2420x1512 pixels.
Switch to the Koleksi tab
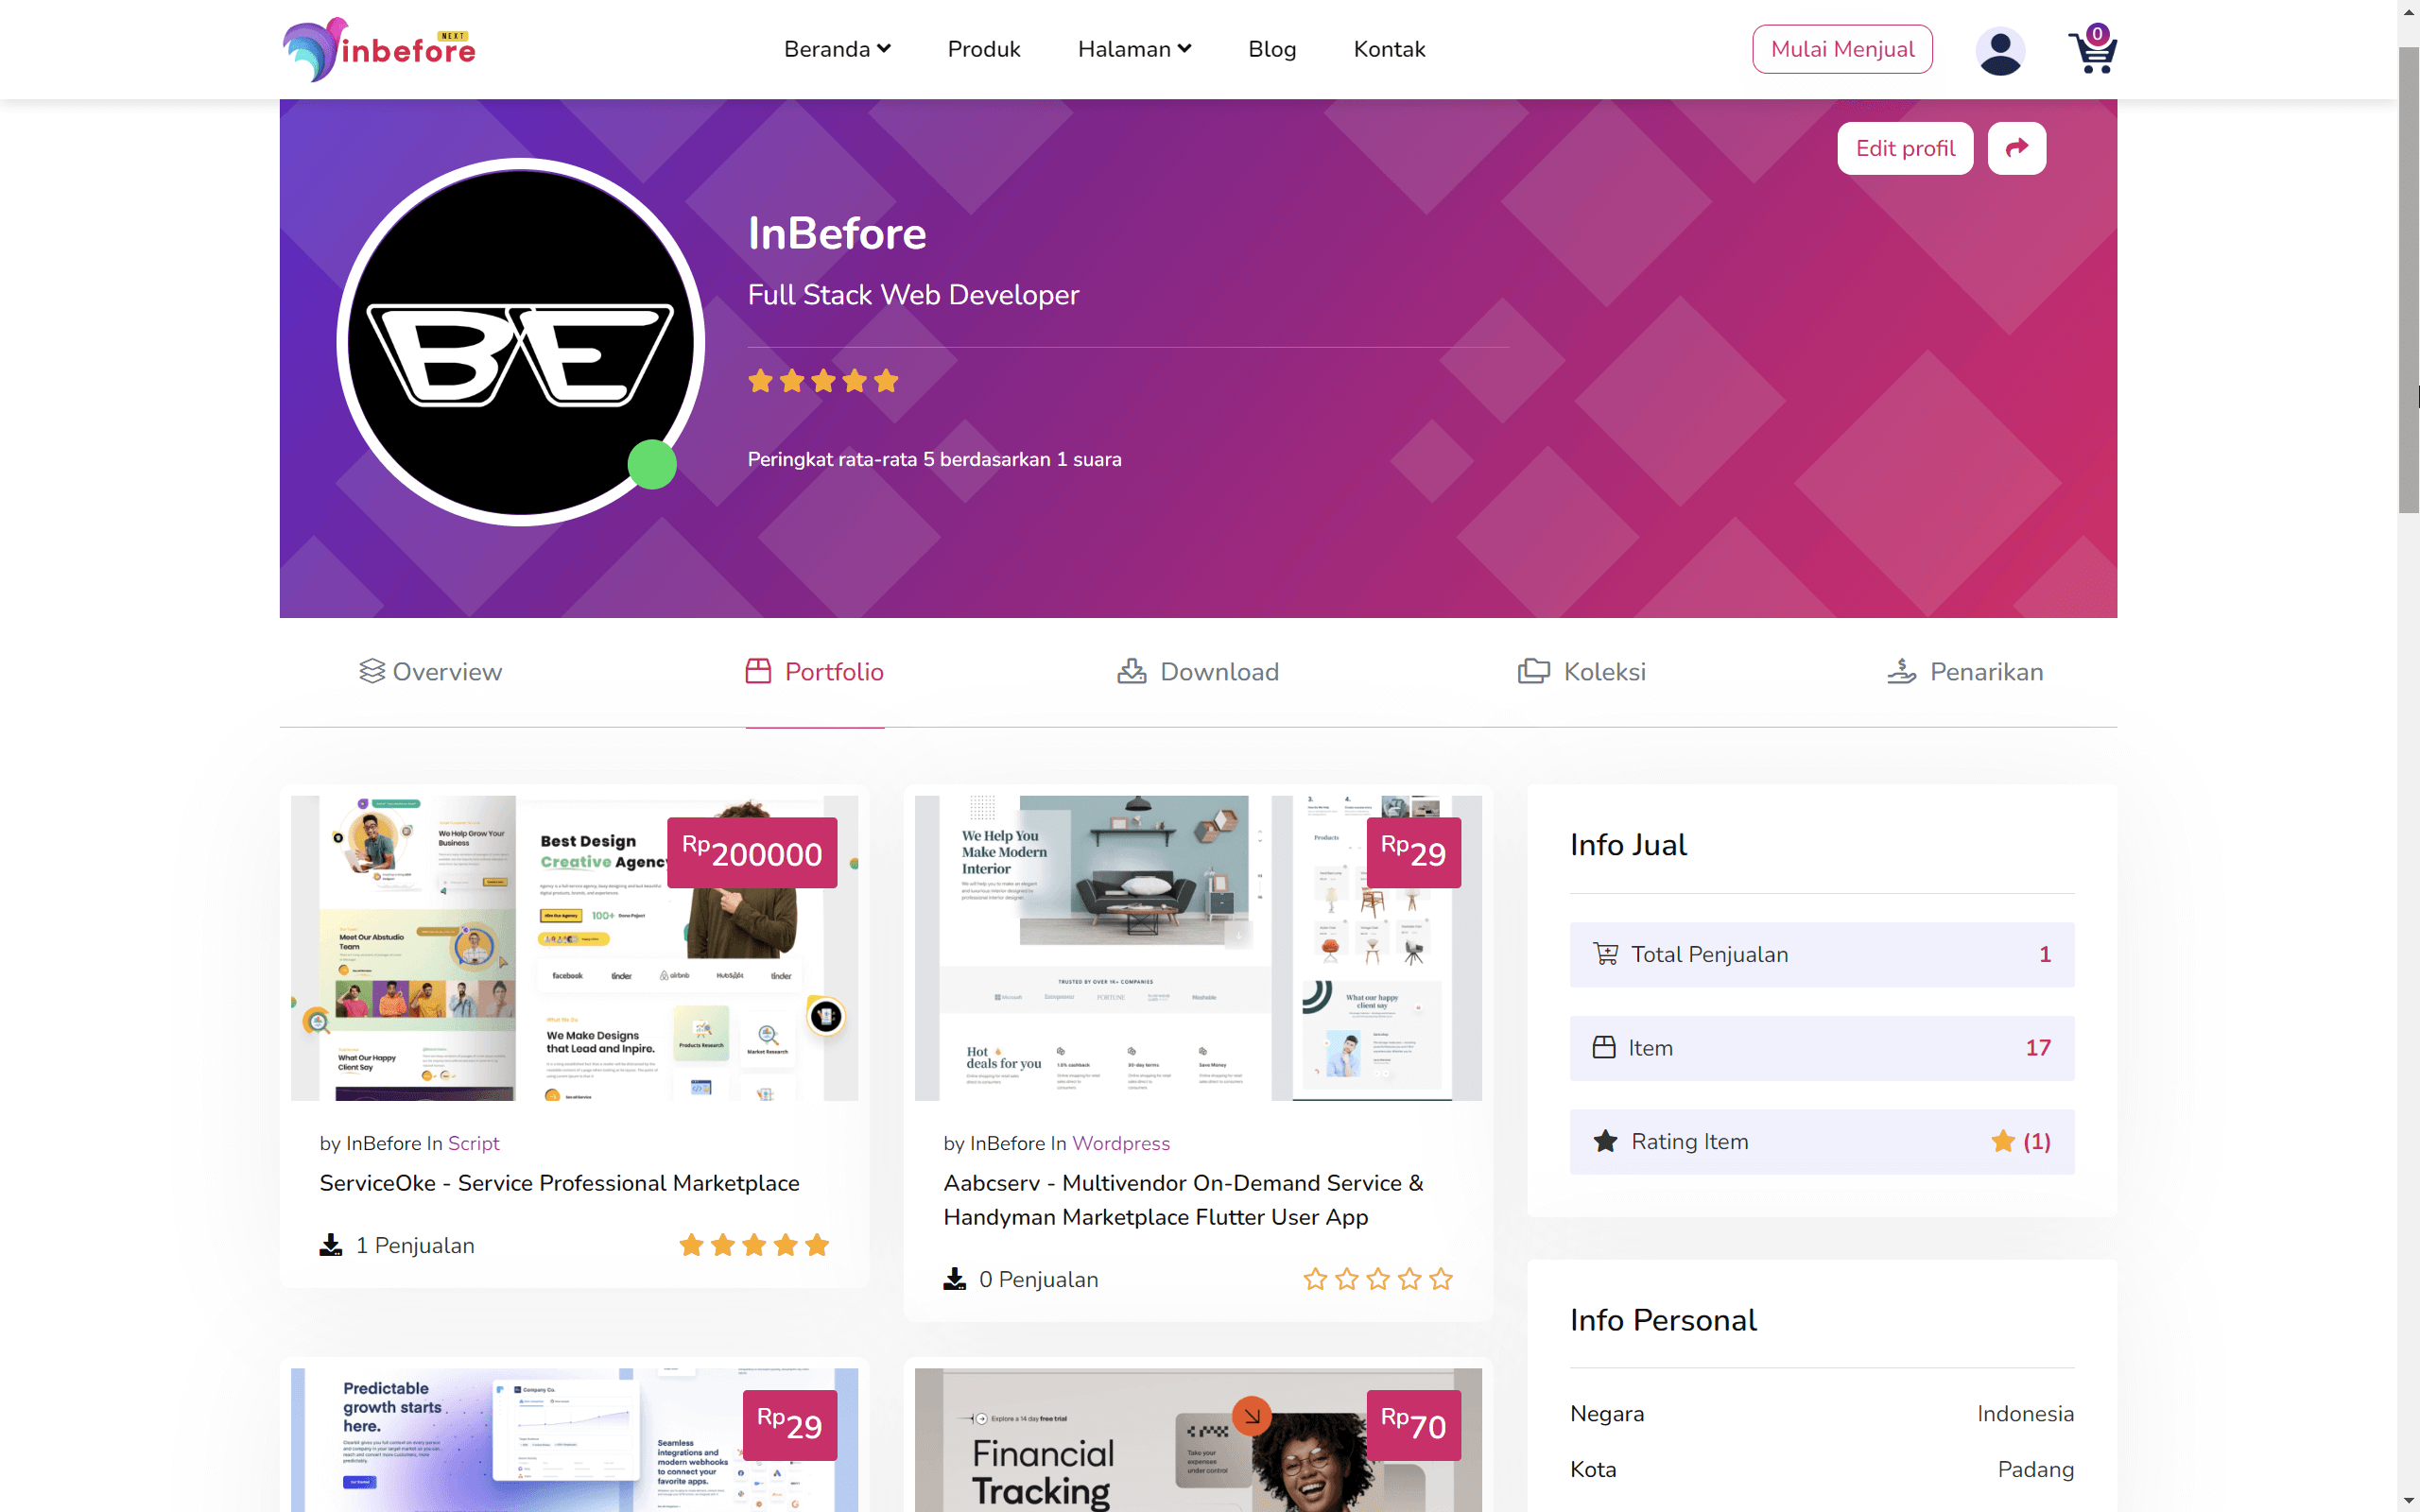(x=1581, y=671)
